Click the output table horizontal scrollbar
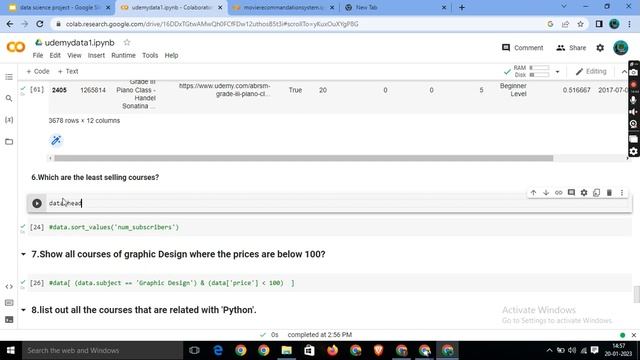Image resolution: width=640 pixels, height=360 pixels. [304, 158]
